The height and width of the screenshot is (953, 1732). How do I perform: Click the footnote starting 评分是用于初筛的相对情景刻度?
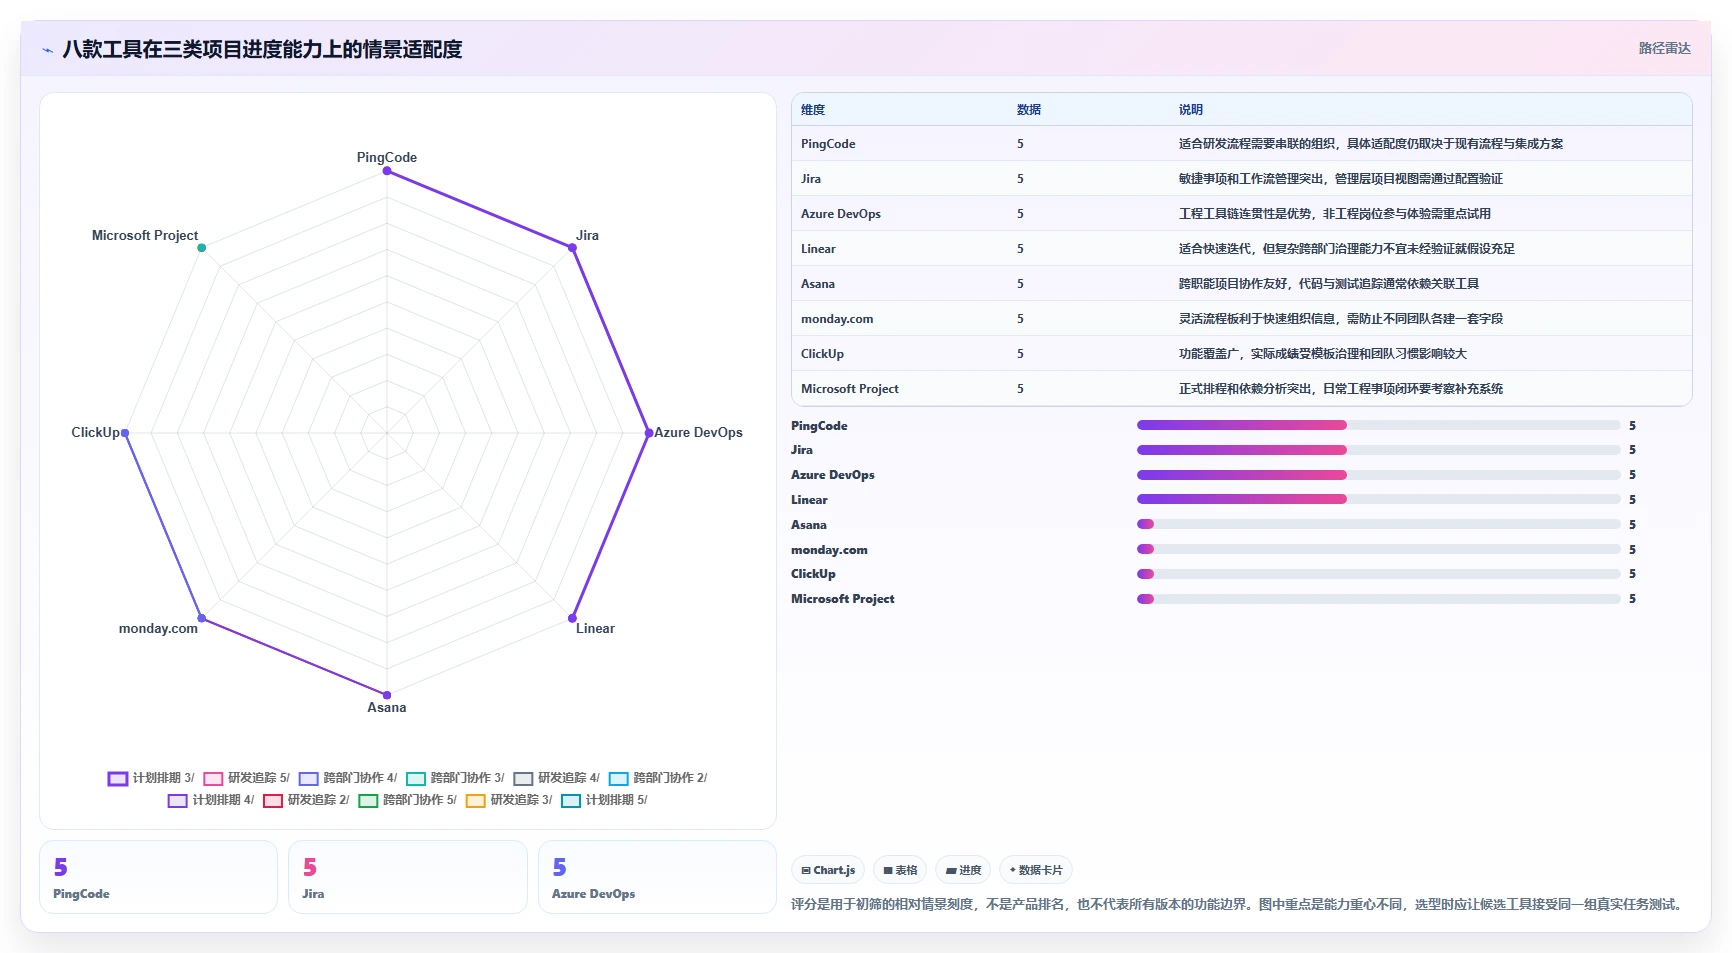(x=1239, y=904)
